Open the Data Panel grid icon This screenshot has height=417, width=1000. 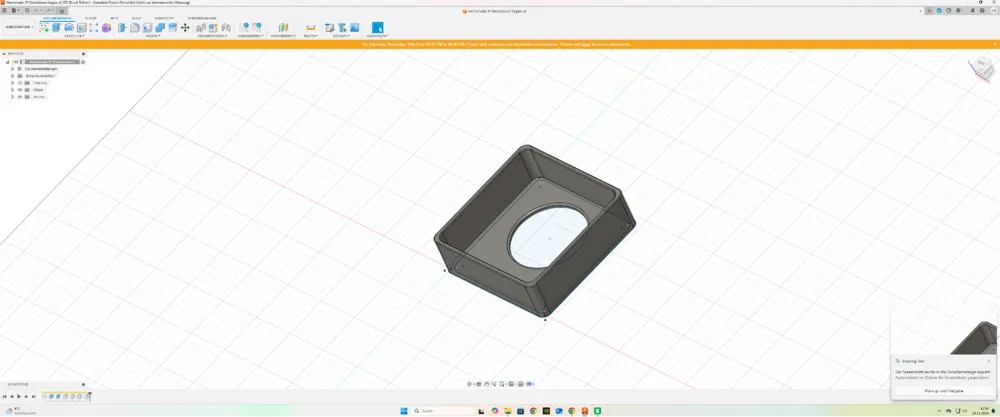coord(4,10)
